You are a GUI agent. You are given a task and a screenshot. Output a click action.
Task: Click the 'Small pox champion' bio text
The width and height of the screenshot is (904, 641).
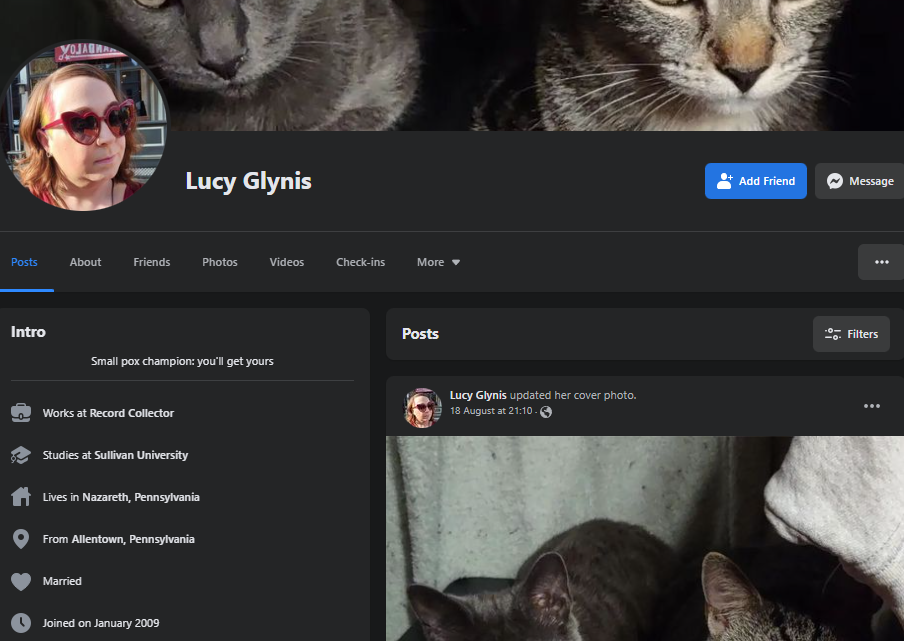(x=182, y=361)
